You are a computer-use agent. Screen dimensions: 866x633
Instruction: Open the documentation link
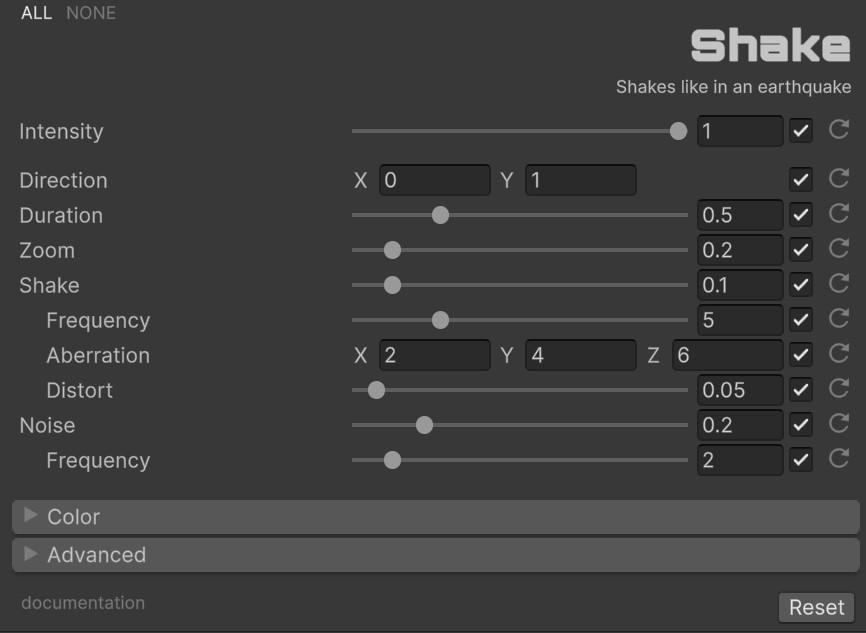[83, 603]
